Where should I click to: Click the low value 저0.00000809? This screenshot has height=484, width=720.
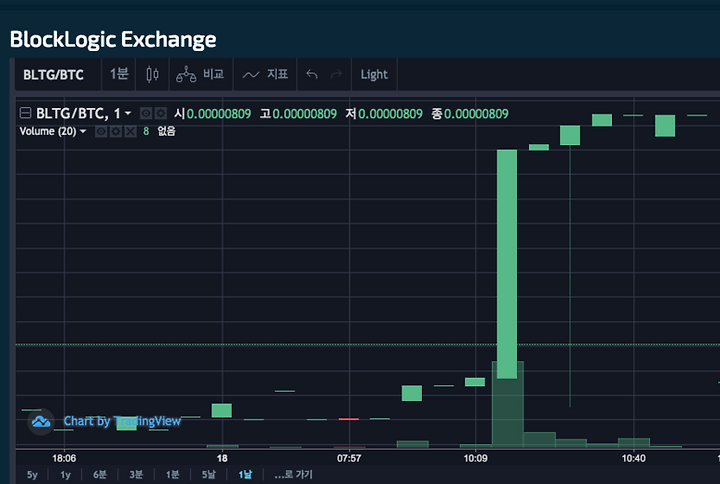pyautogui.click(x=384, y=113)
